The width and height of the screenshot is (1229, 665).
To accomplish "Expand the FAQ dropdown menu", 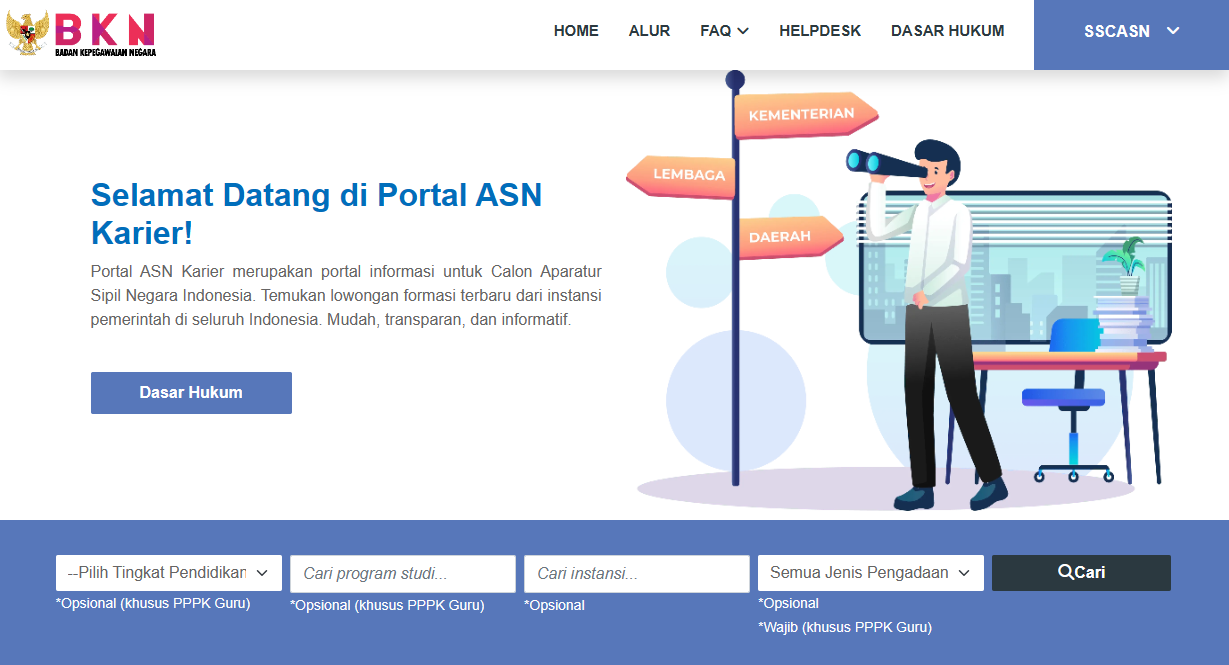I will [724, 31].
